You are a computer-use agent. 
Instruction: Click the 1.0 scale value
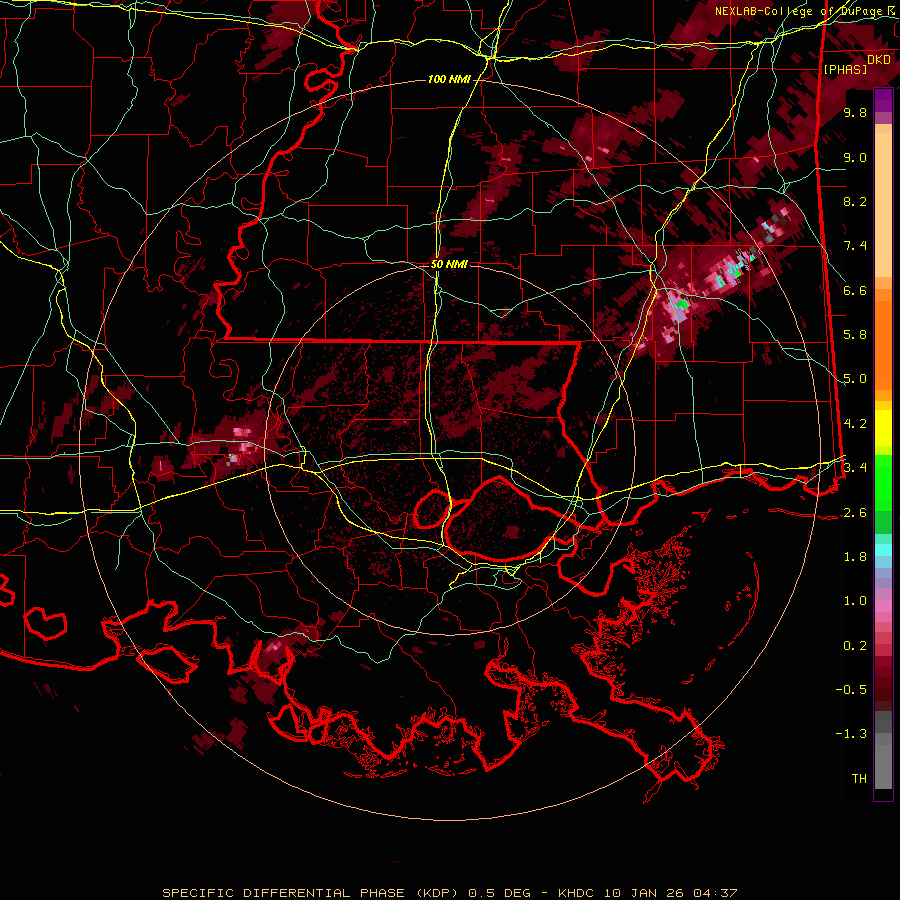pos(855,601)
